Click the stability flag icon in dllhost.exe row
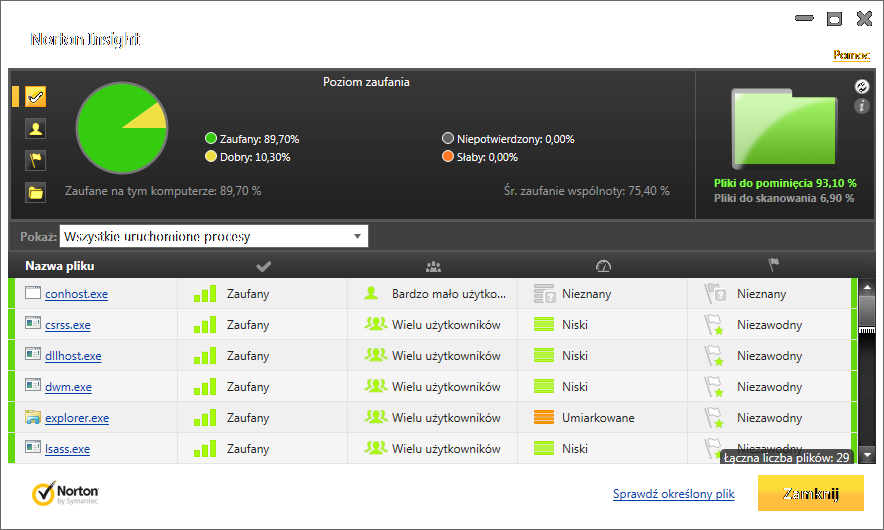 coord(714,356)
